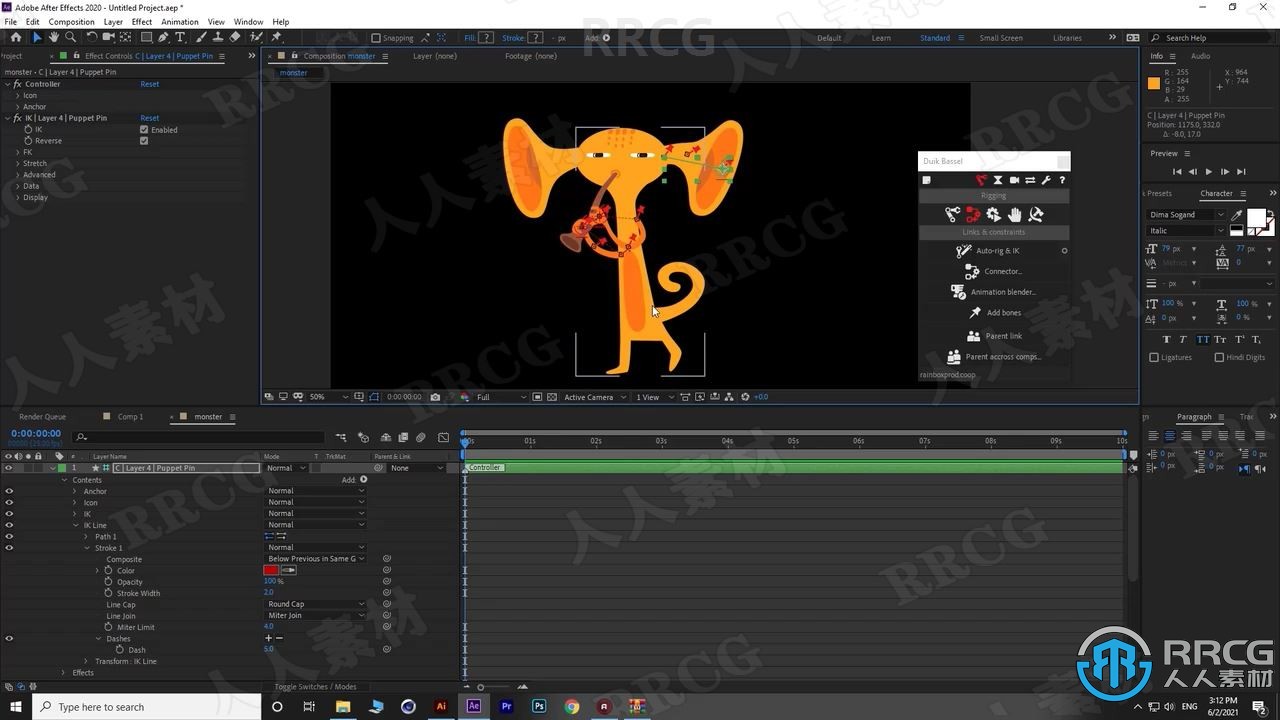Toggle the Reverse checkbox
The image size is (1280, 720).
(x=144, y=141)
